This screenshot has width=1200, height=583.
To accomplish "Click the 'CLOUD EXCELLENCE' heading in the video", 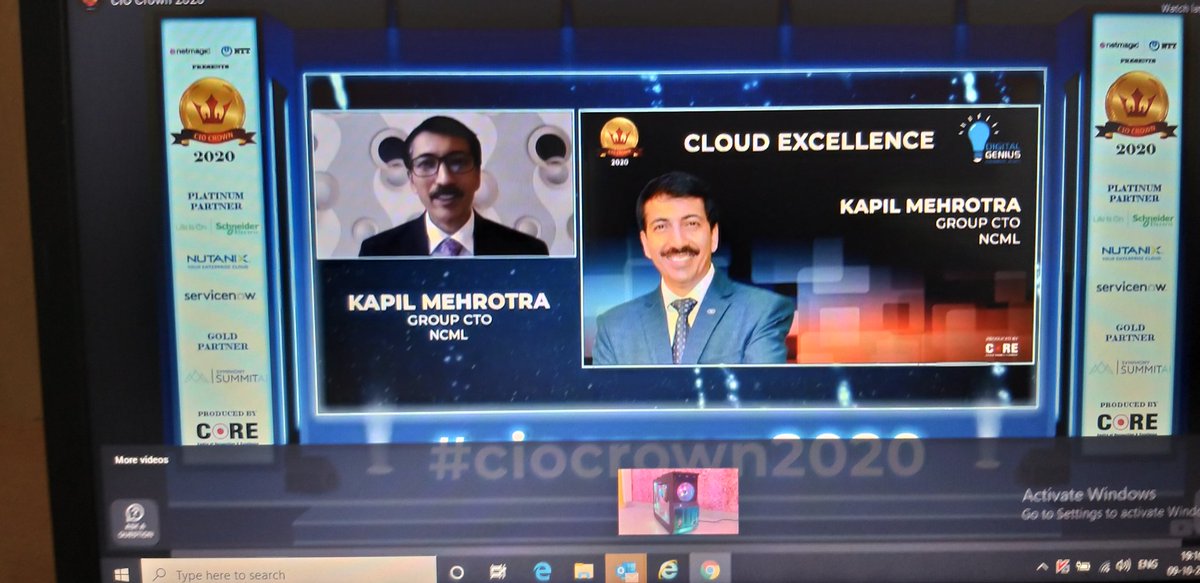I will [x=808, y=142].
